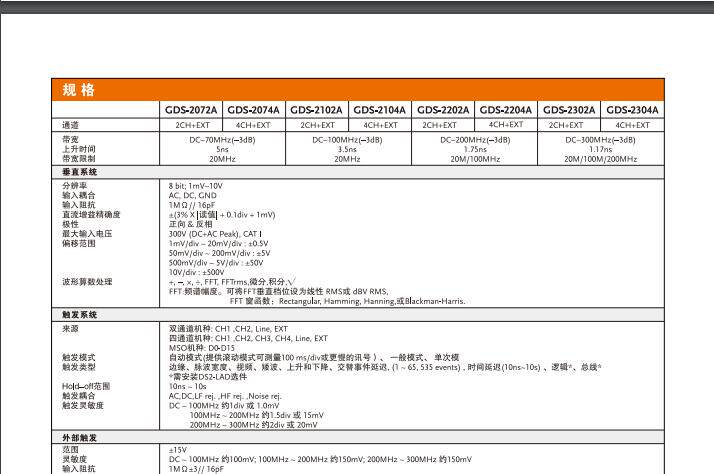Click the 触发灵敏度 row label

83,405
